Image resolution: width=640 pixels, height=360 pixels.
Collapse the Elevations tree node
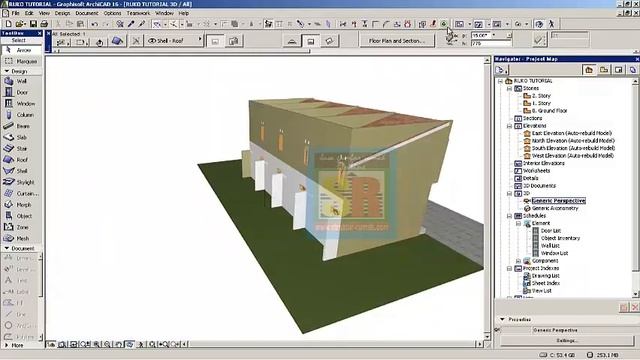pos(509,126)
